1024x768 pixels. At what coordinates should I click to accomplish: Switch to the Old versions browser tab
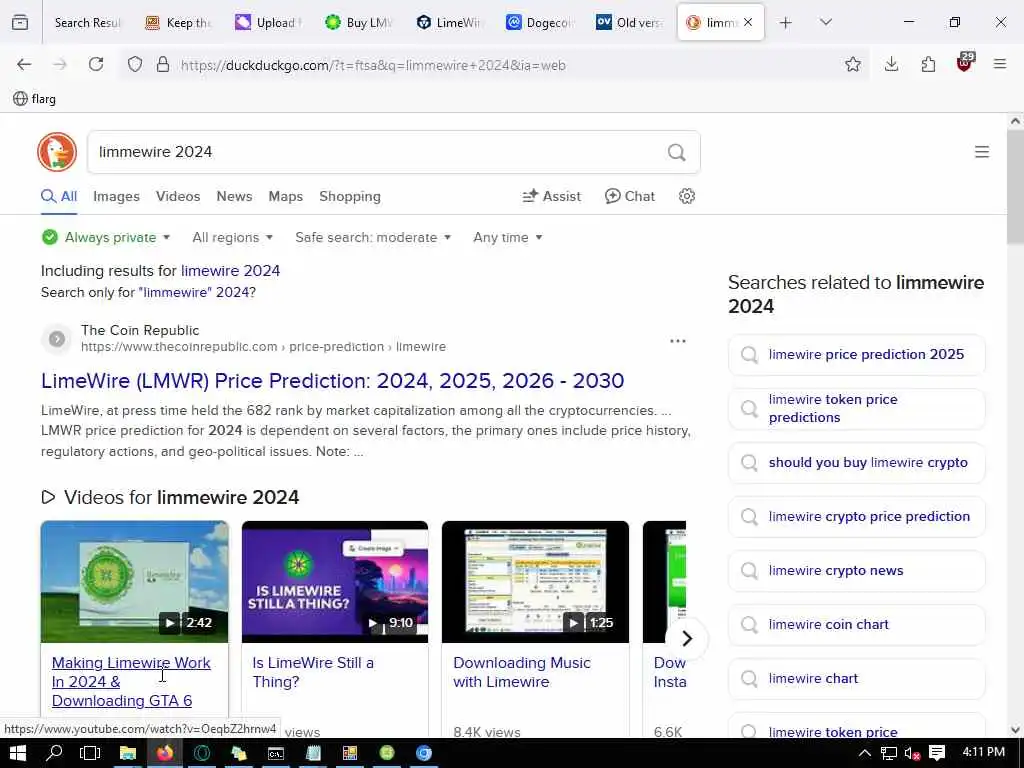(630, 22)
